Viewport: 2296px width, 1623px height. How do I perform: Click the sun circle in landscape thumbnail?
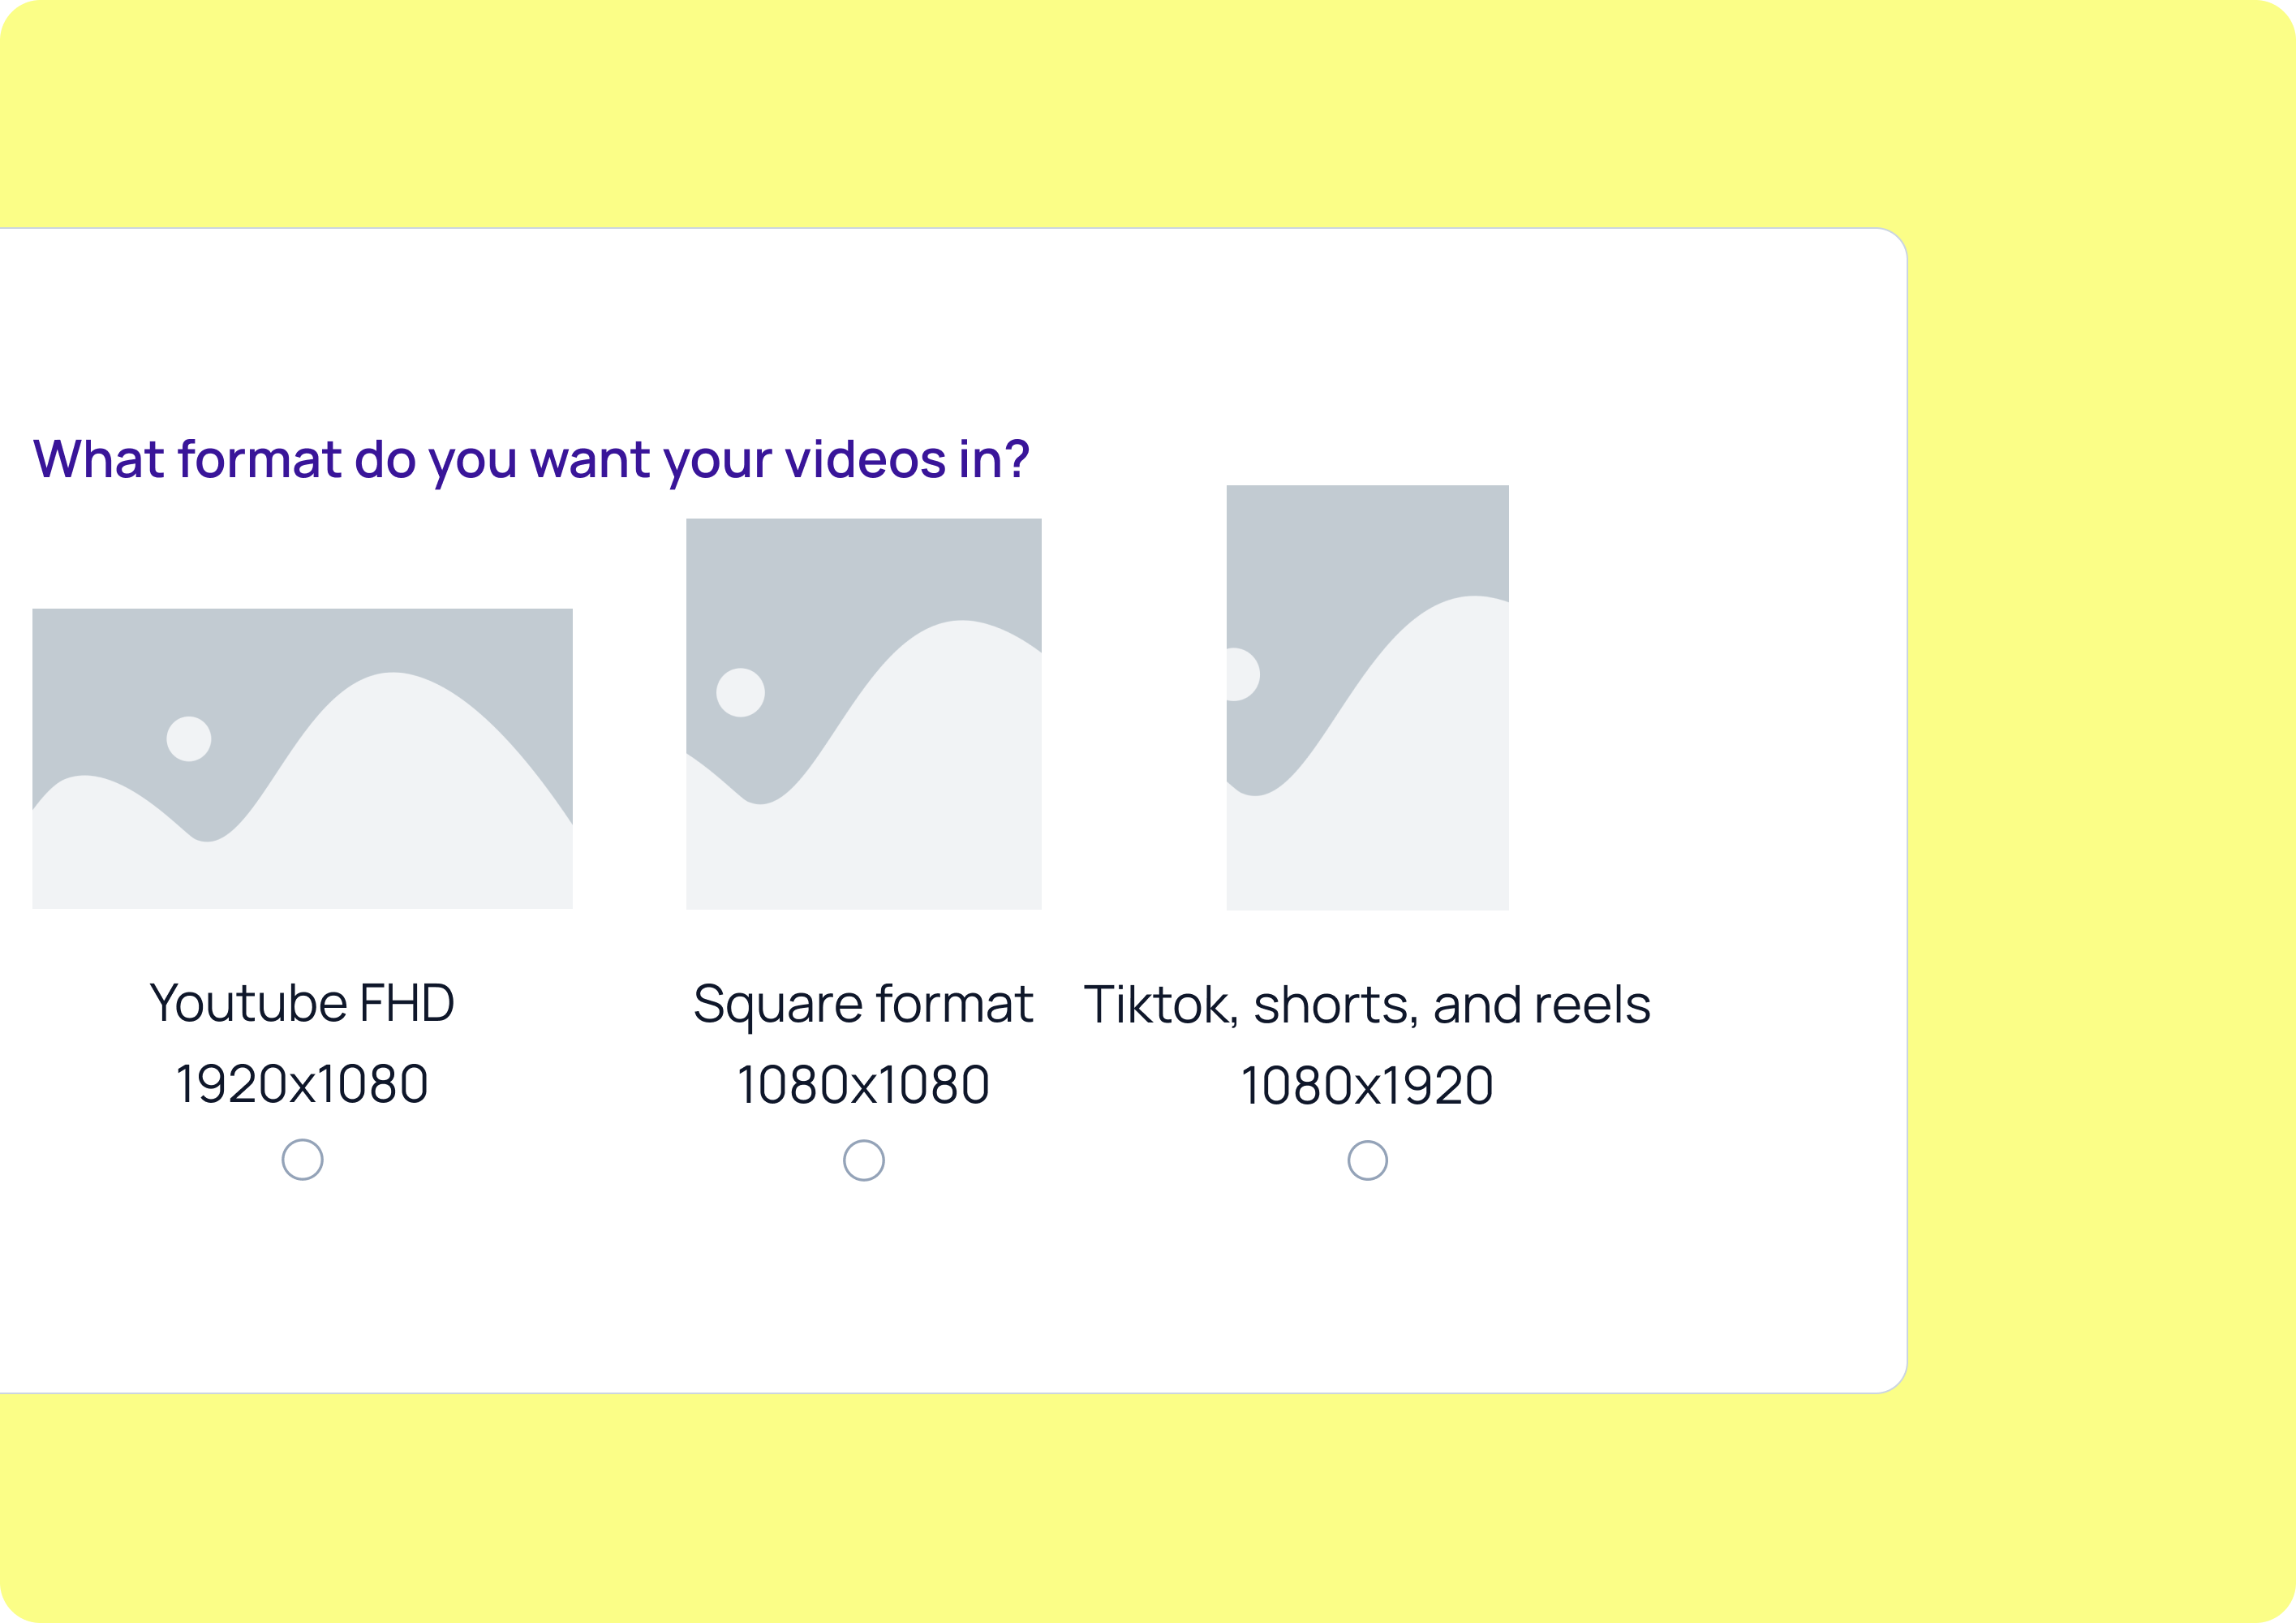click(189, 739)
